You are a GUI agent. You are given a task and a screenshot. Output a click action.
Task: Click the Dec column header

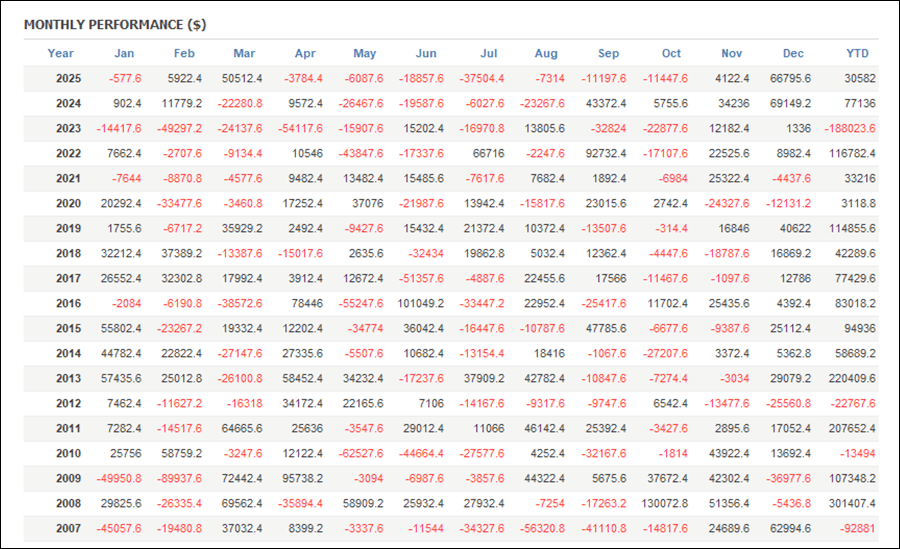[793, 53]
